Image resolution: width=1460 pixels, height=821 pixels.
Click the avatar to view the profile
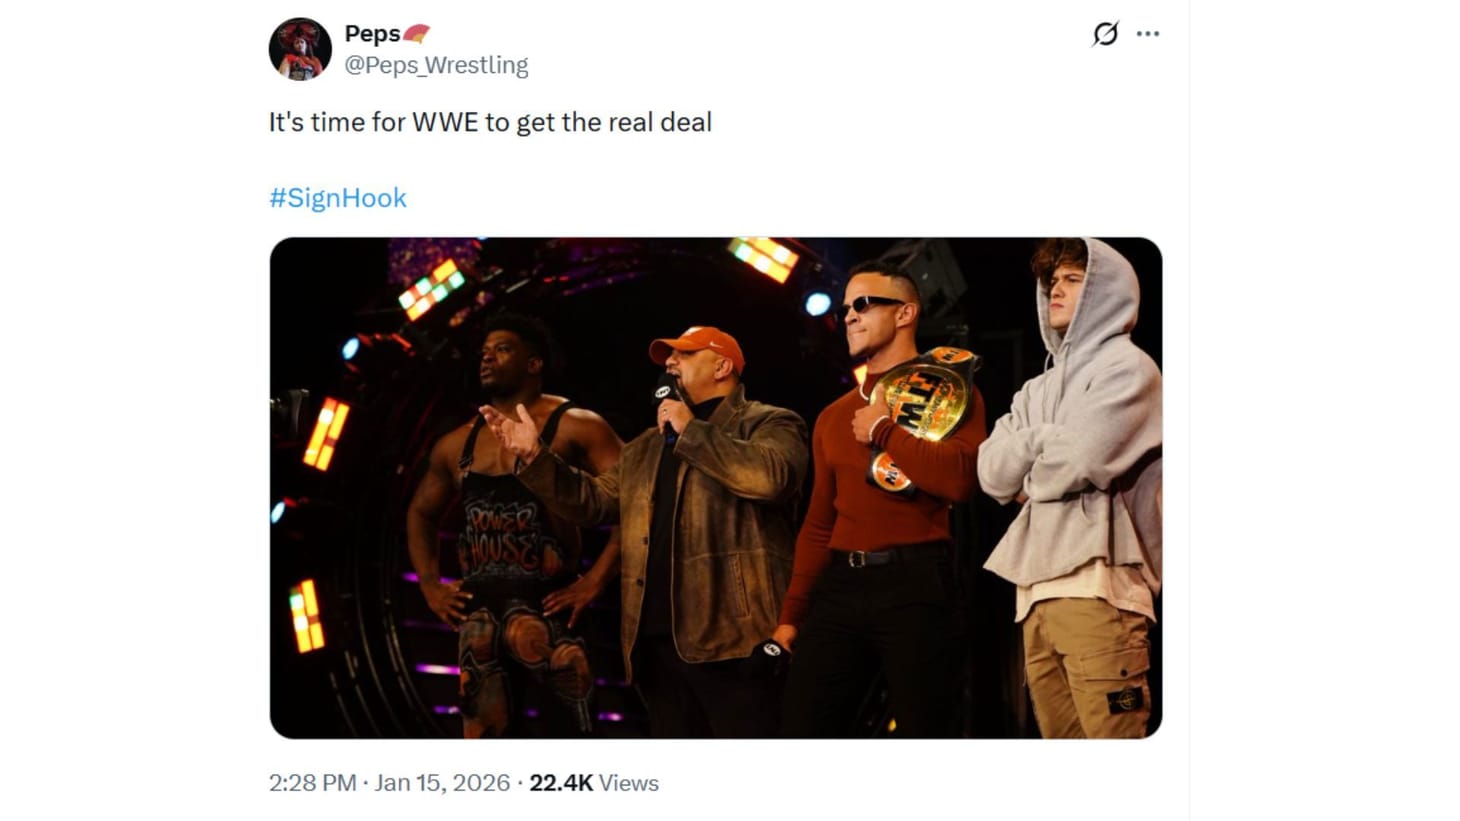click(x=299, y=48)
